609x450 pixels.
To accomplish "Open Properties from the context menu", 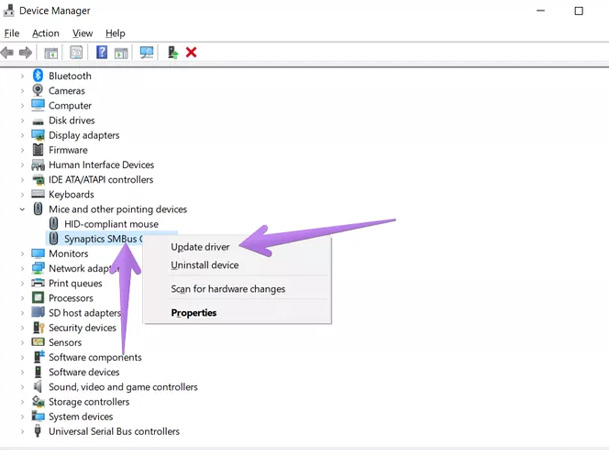I will 193,313.
